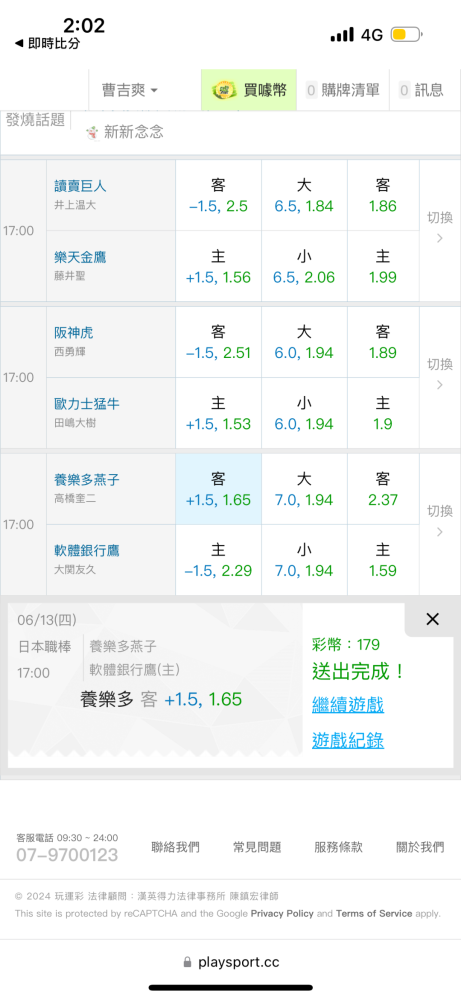Open the 樂天金鷹 team link
This screenshot has width=461, height=1000.
tap(80, 257)
